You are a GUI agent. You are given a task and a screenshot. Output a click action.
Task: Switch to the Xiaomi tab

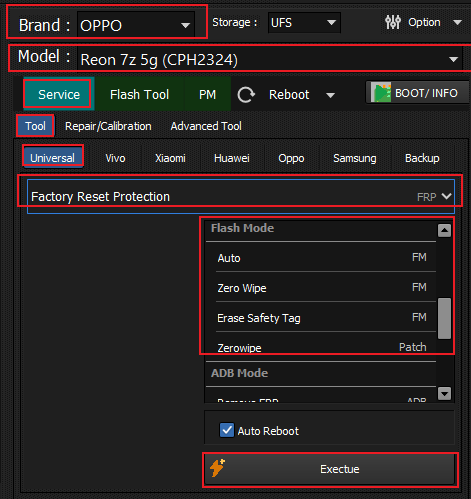pos(170,158)
